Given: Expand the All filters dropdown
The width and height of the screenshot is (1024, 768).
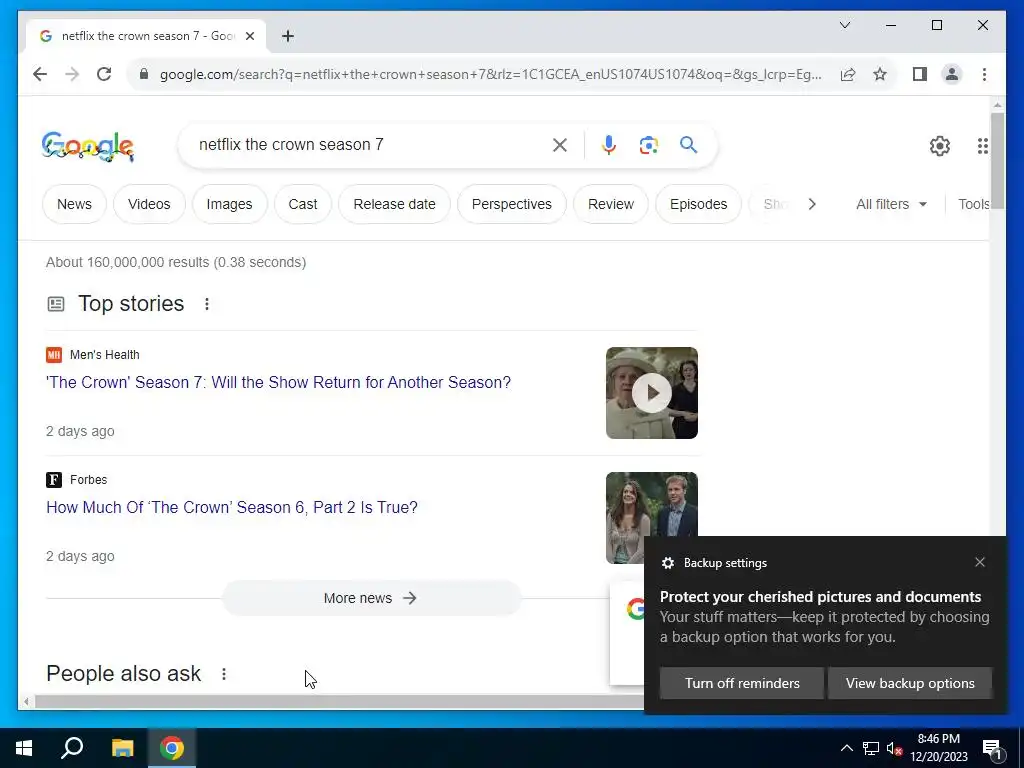Looking at the screenshot, I should (x=891, y=204).
